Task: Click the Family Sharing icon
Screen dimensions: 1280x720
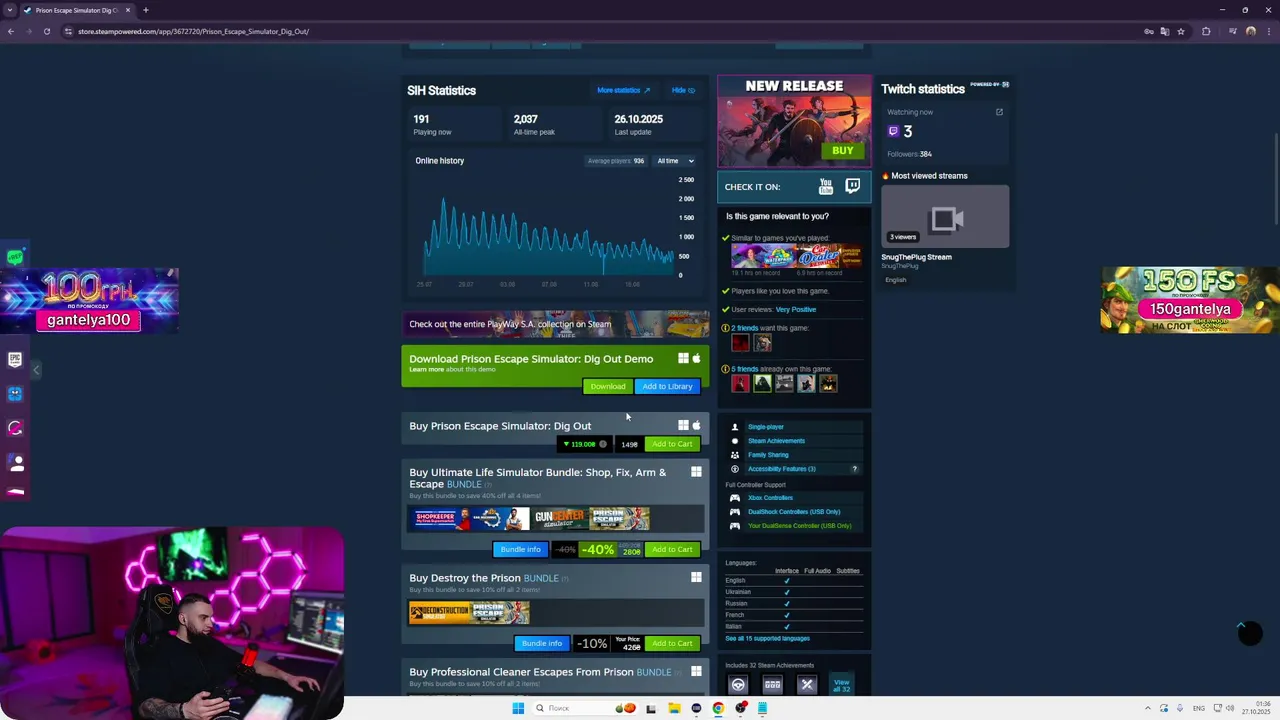Action: (735, 455)
